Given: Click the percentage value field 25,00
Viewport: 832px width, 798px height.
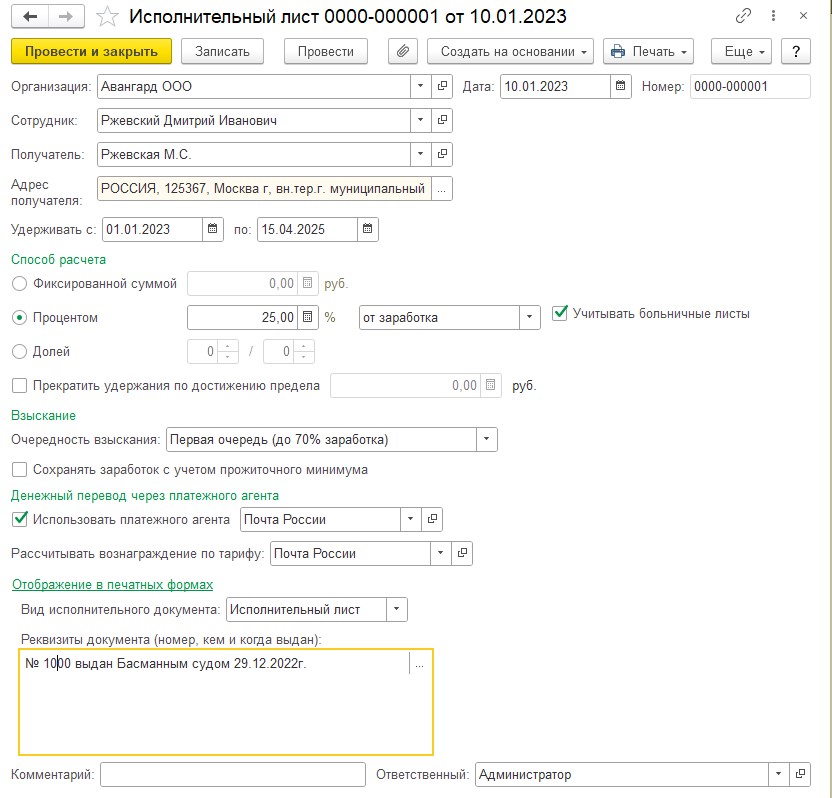Looking at the screenshot, I should (x=242, y=317).
